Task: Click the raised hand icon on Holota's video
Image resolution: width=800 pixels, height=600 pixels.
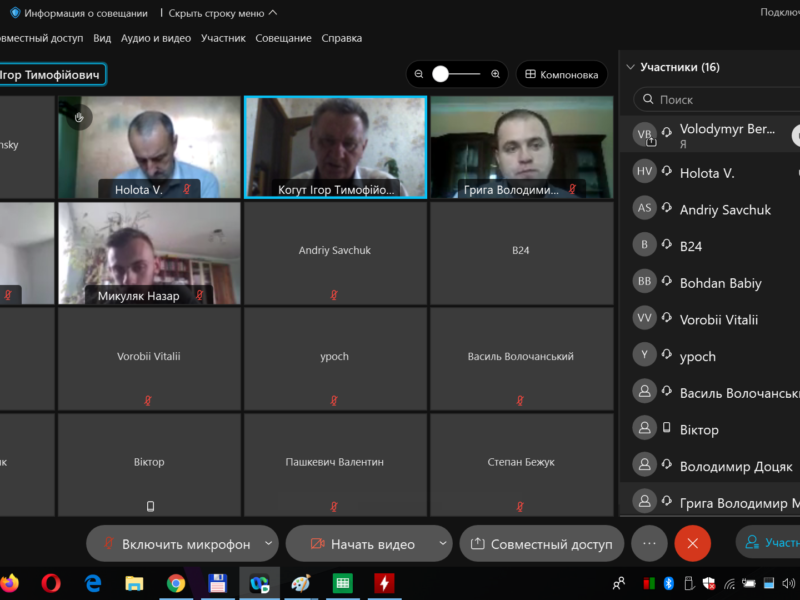Action: pyautogui.click(x=80, y=118)
